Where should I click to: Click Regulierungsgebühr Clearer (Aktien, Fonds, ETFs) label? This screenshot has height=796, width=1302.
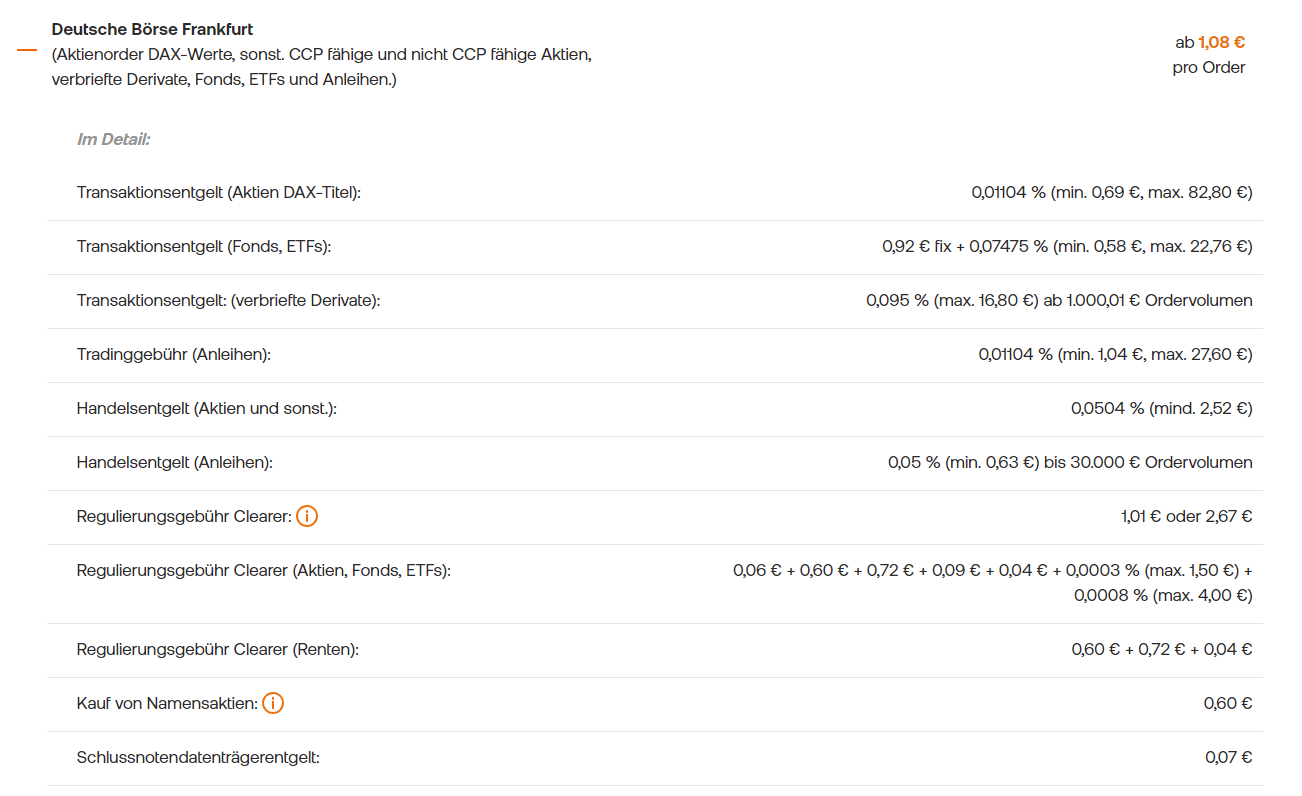[264, 571]
